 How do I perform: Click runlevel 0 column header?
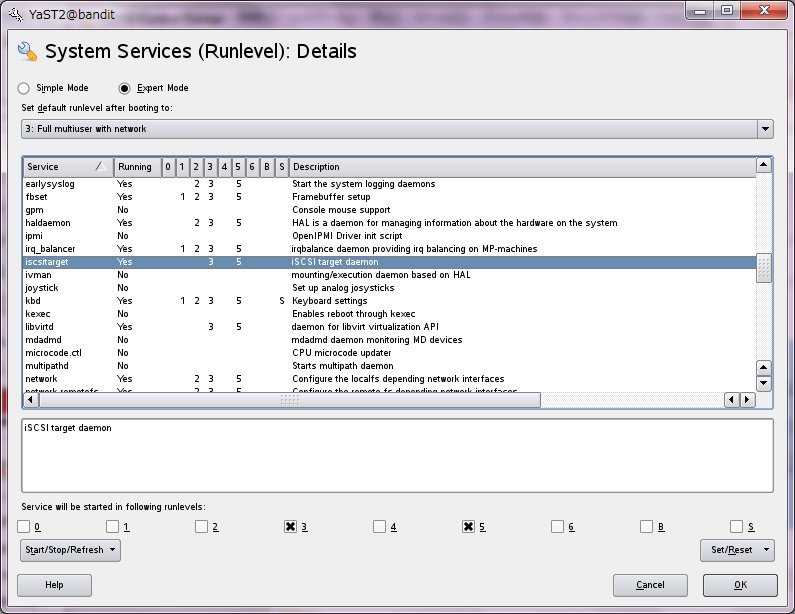[168, 167]
